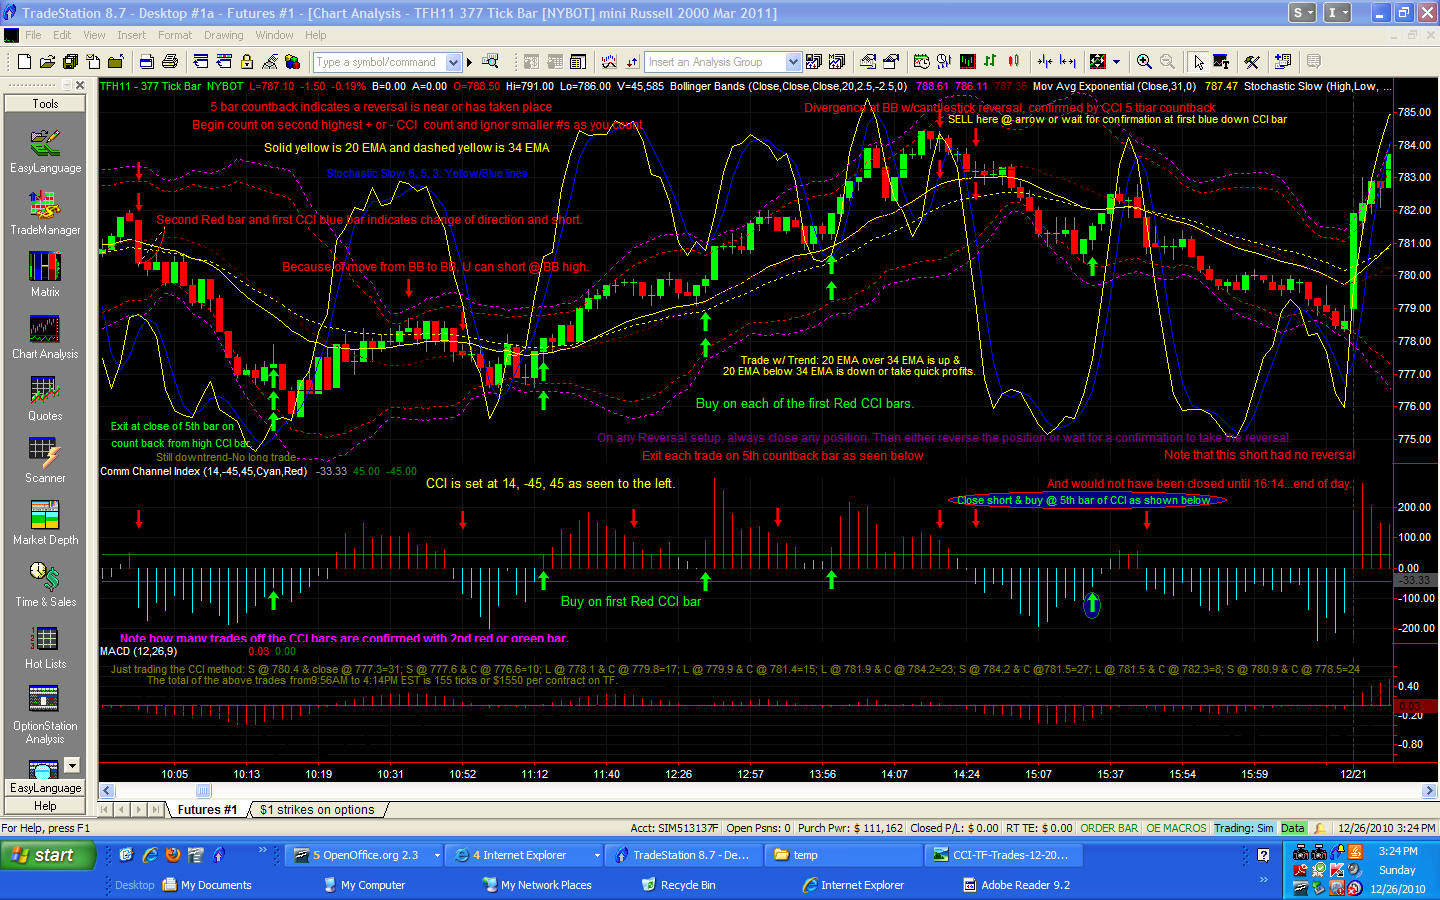The image size is (1440, 900).
Task: Open the temp folder taskbar button
Action: [x=843, y=856]
